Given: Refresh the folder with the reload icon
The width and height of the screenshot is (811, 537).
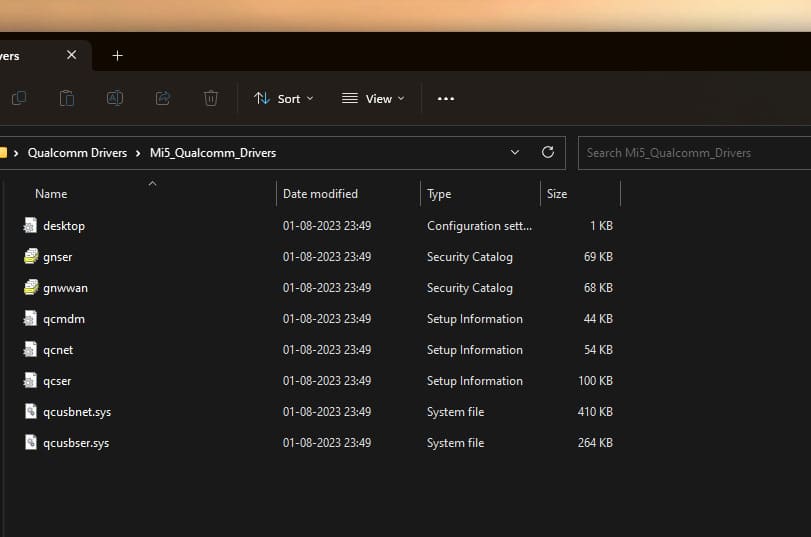Looking at the screenshot, I should 548,152.
